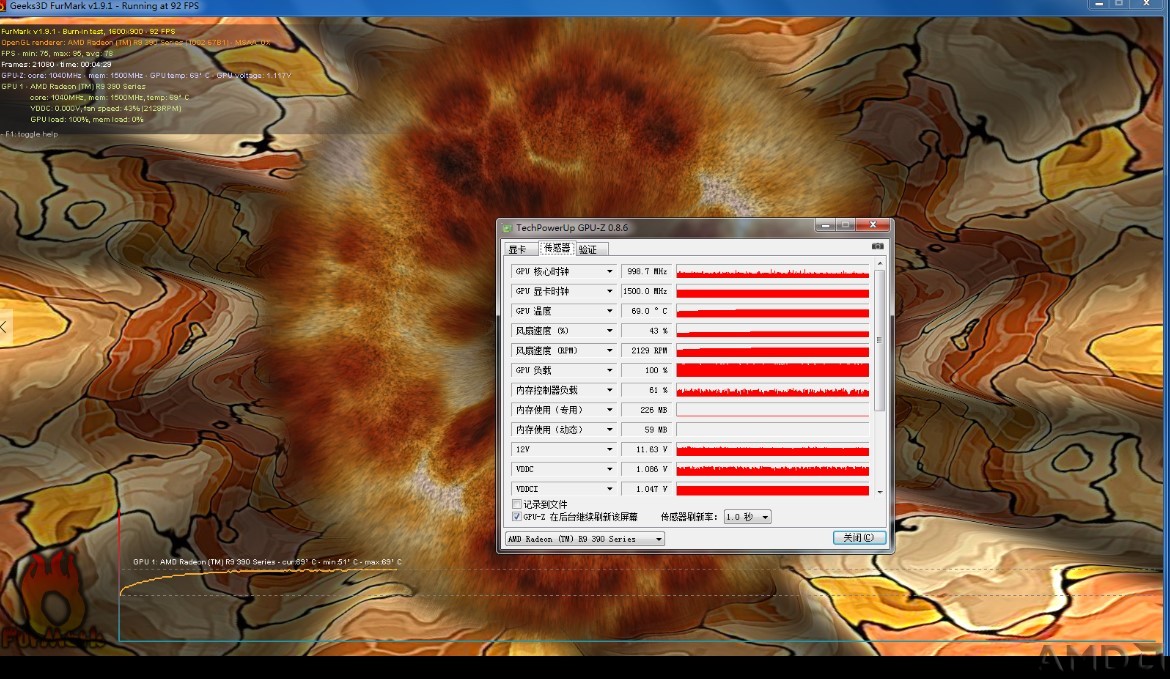Click the 内存控制器负载 history graph
This screenshot has width=1170, height=679.
[x=772, y=390]
